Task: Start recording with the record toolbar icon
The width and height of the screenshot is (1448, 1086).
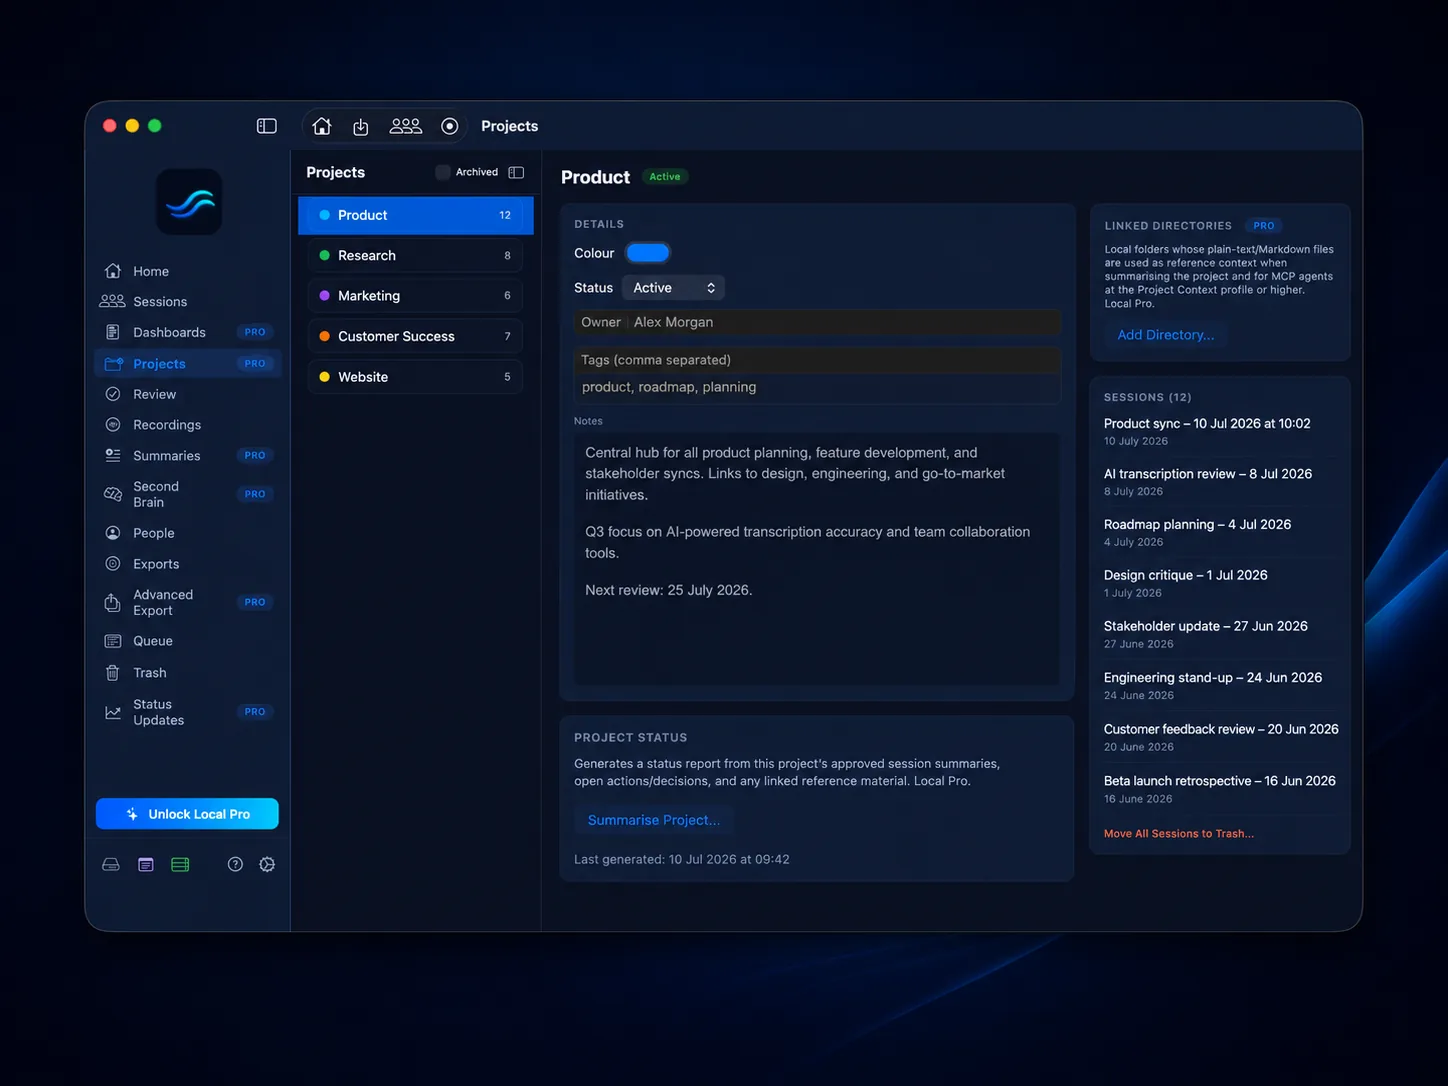Action: pyautogui.click(x=450, y=126)
